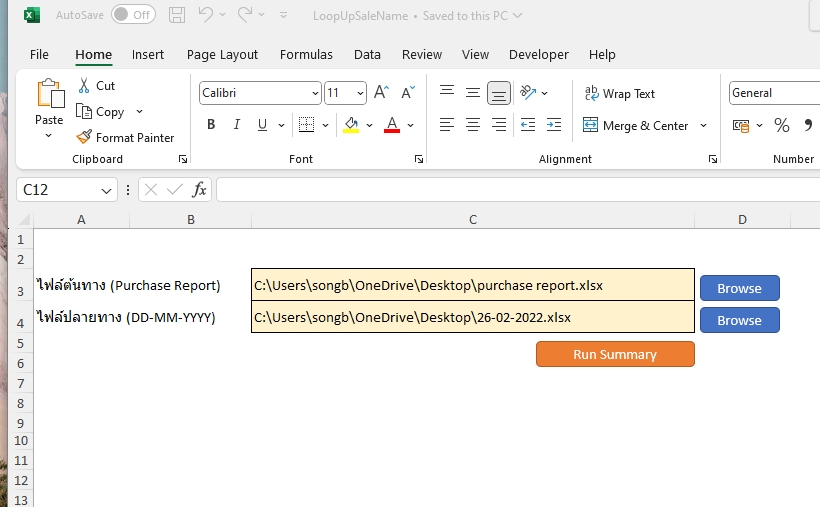Click the Name Box showing C12
This screenshot has width=820, height=507.
click(66, 189)
